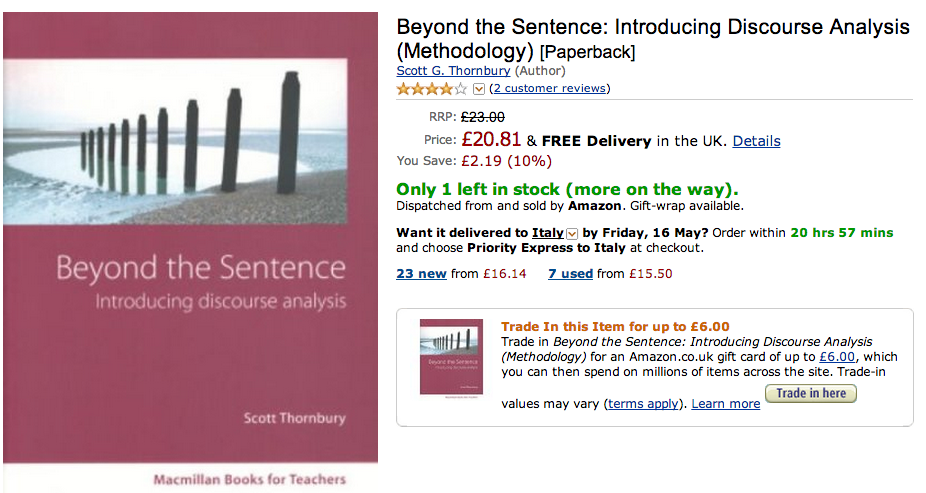Screen dimensions: 926x493
Task: Click the £20.81 price amount
Action: pos(491,140)
